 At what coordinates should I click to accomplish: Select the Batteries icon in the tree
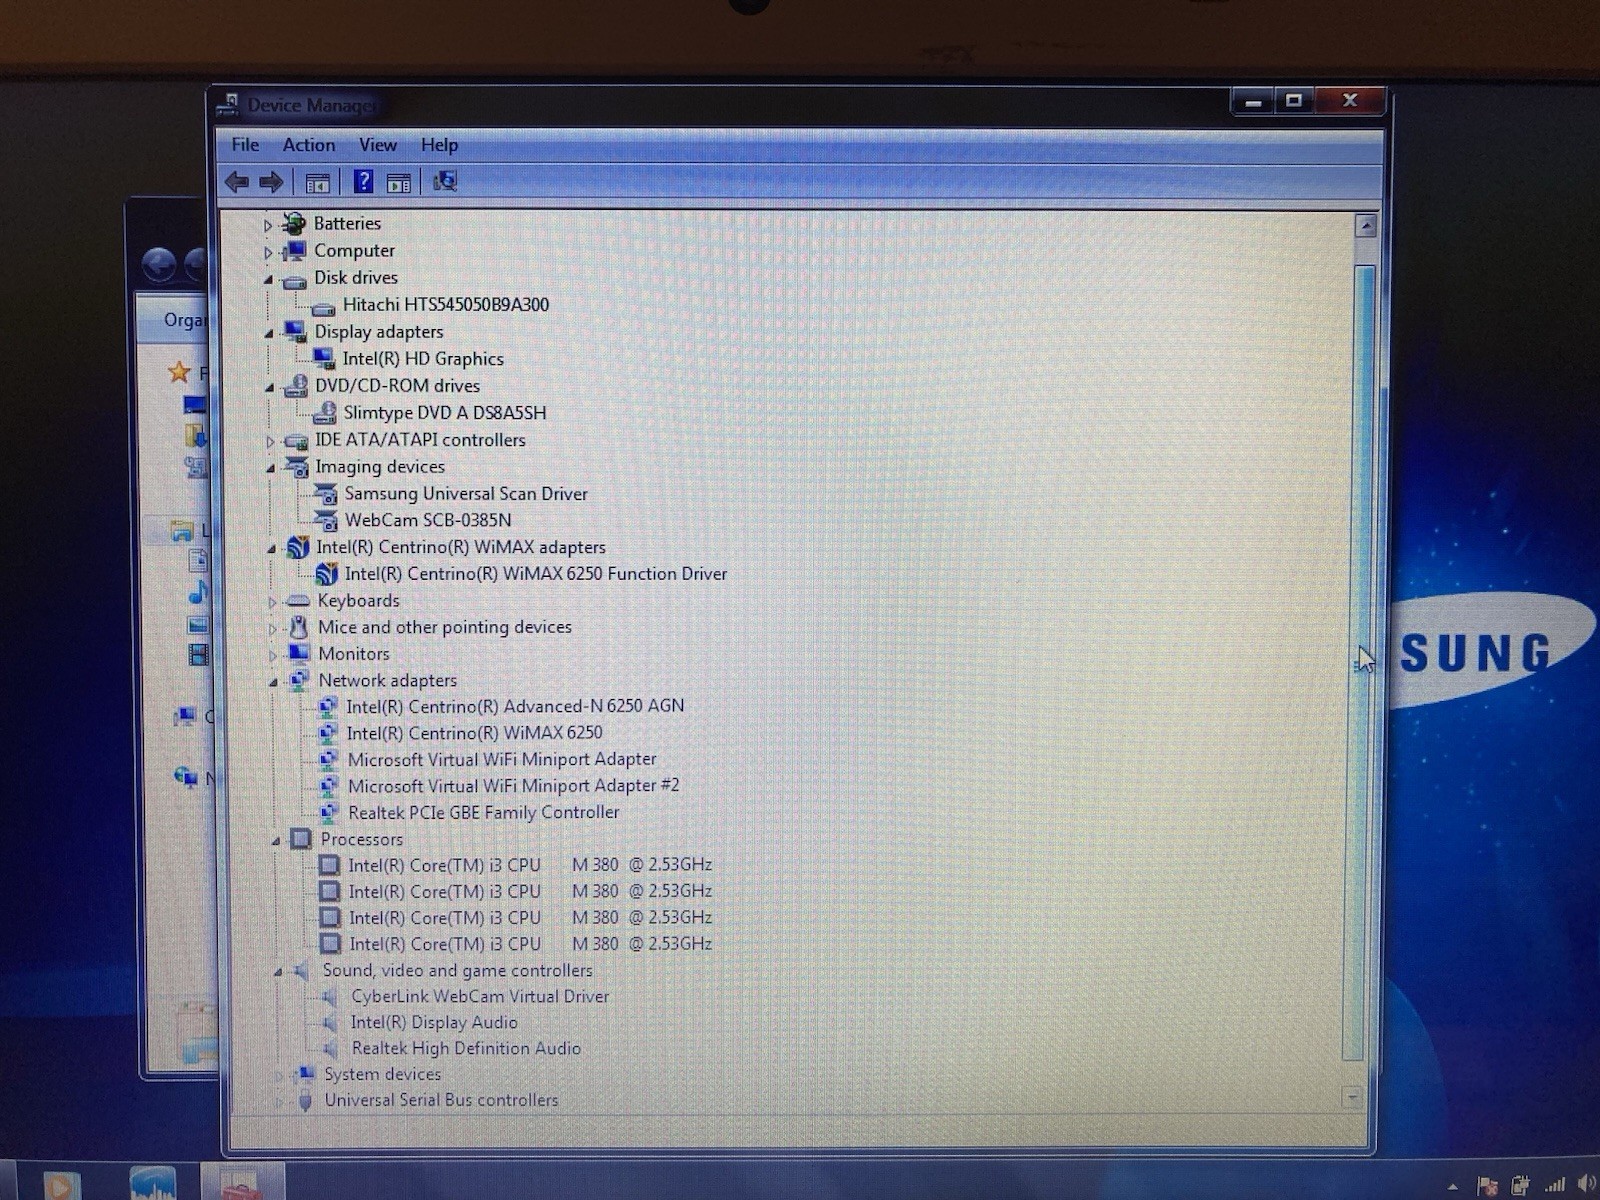coord(294,223)
